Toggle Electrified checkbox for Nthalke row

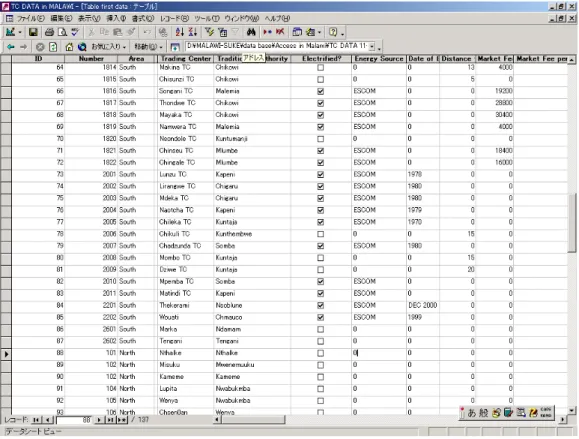point(321,353)
